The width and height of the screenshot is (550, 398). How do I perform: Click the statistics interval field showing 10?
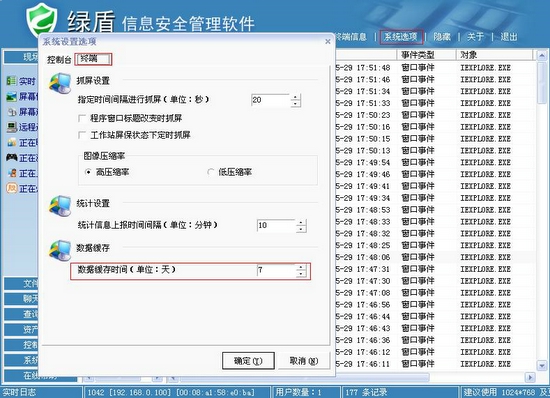[276, 226]
